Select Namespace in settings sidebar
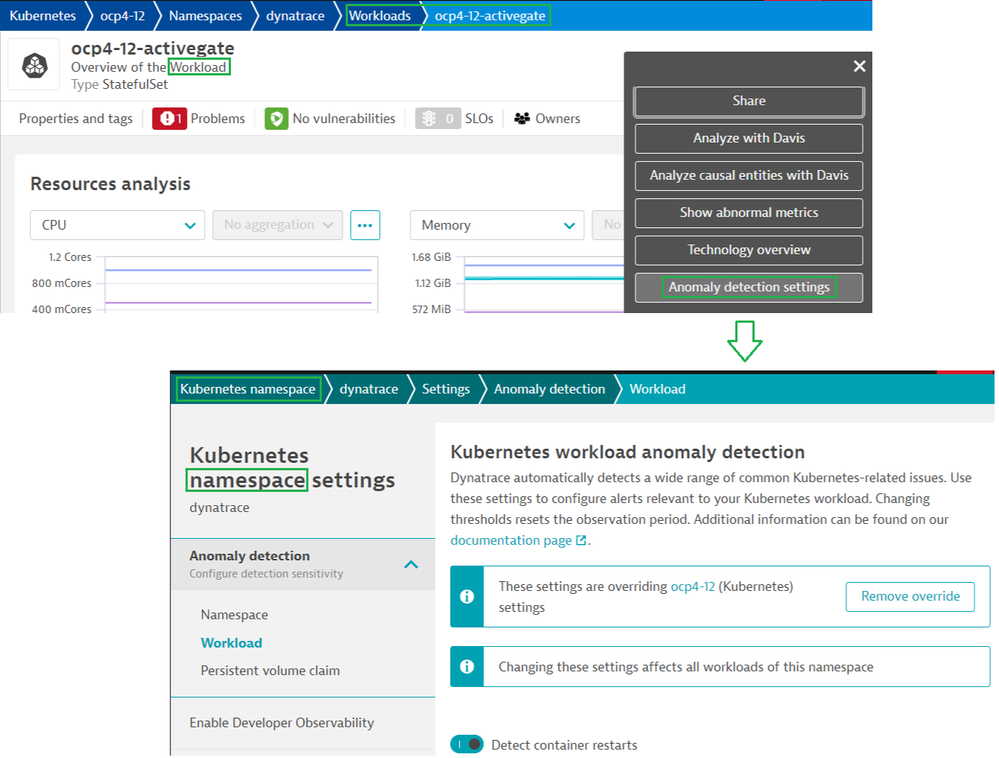The image size is (999, 758). click(234, 615)
